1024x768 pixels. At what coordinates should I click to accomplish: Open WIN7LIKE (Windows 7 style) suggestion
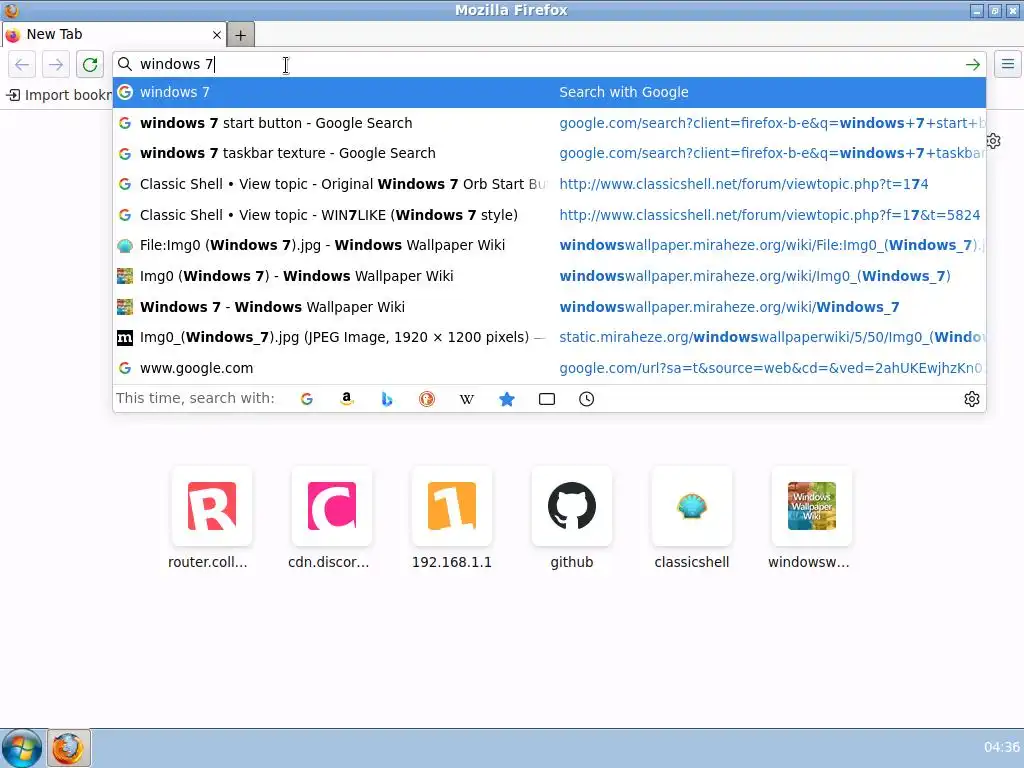pos(549,215)
